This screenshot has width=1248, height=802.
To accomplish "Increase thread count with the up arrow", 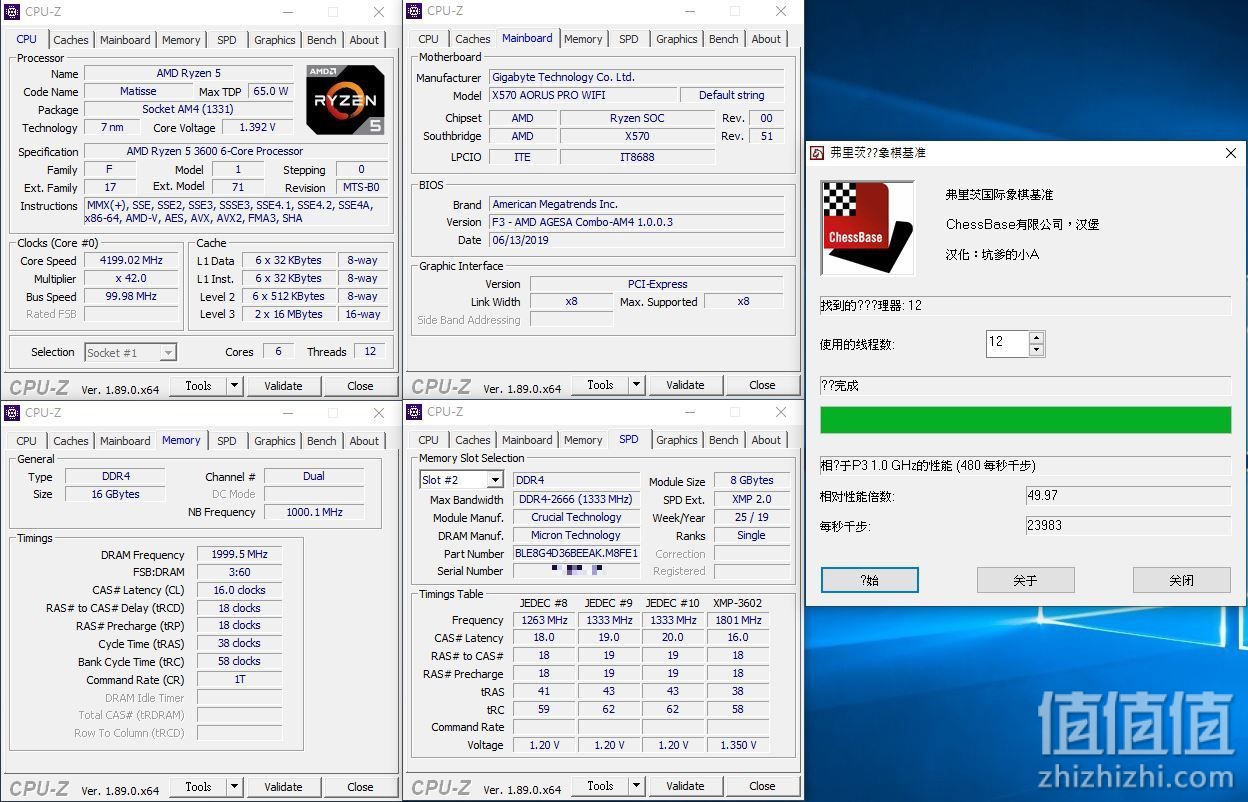I will pyautogui.click(x=1036, y=338).
